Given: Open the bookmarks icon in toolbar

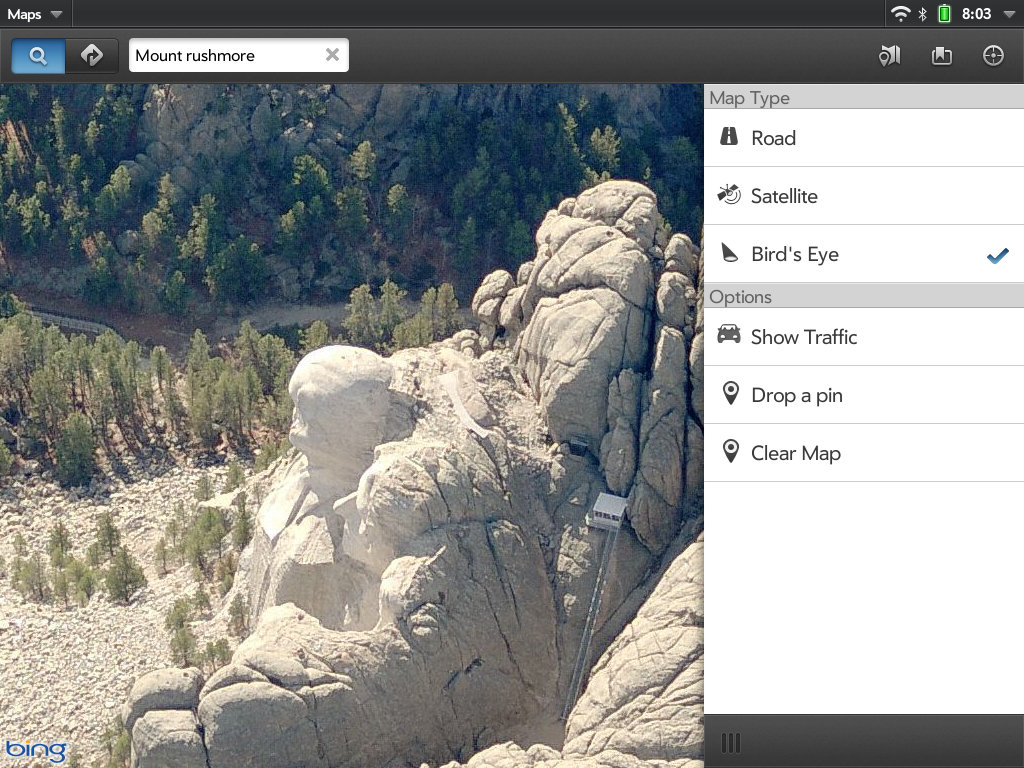Looking at the screenshot, I should (x=941, y=56).
